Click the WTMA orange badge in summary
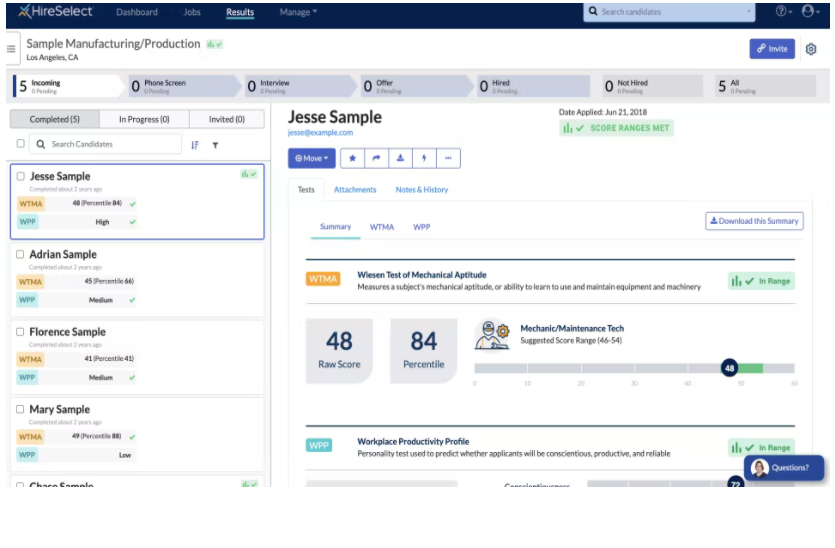Image resolution: width=835 pixels, height=548 pixels. coord(323,279)
